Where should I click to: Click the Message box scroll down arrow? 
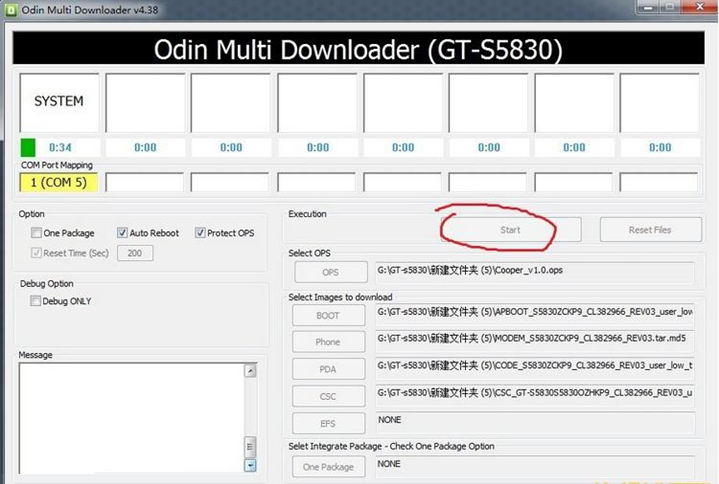(x=250, y=466)
